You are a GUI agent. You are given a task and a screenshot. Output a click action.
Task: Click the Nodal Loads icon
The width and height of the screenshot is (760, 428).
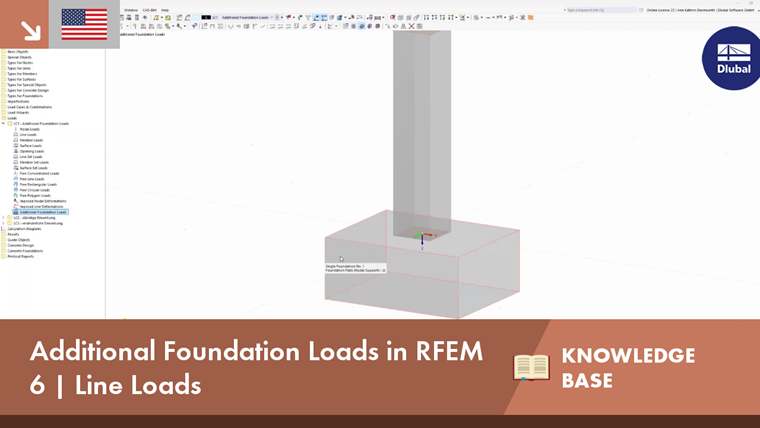(x=16, y=129)
